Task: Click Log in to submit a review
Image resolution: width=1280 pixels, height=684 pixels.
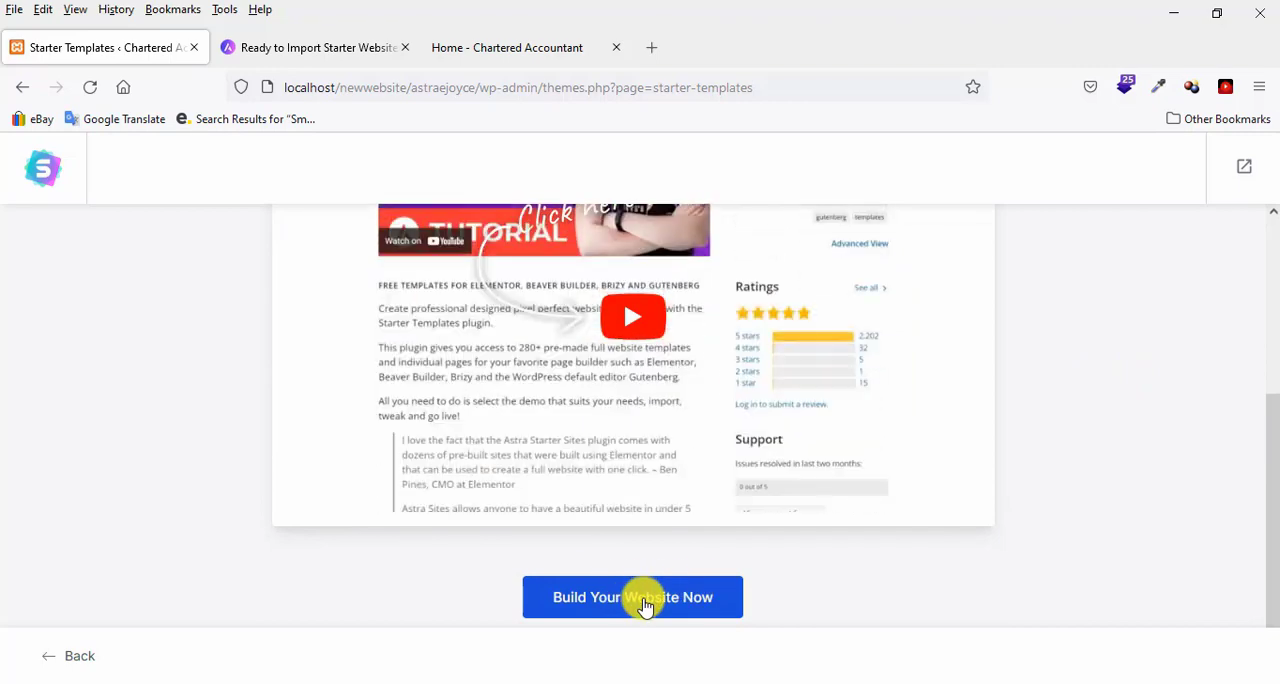Action: tap(781, 404)
